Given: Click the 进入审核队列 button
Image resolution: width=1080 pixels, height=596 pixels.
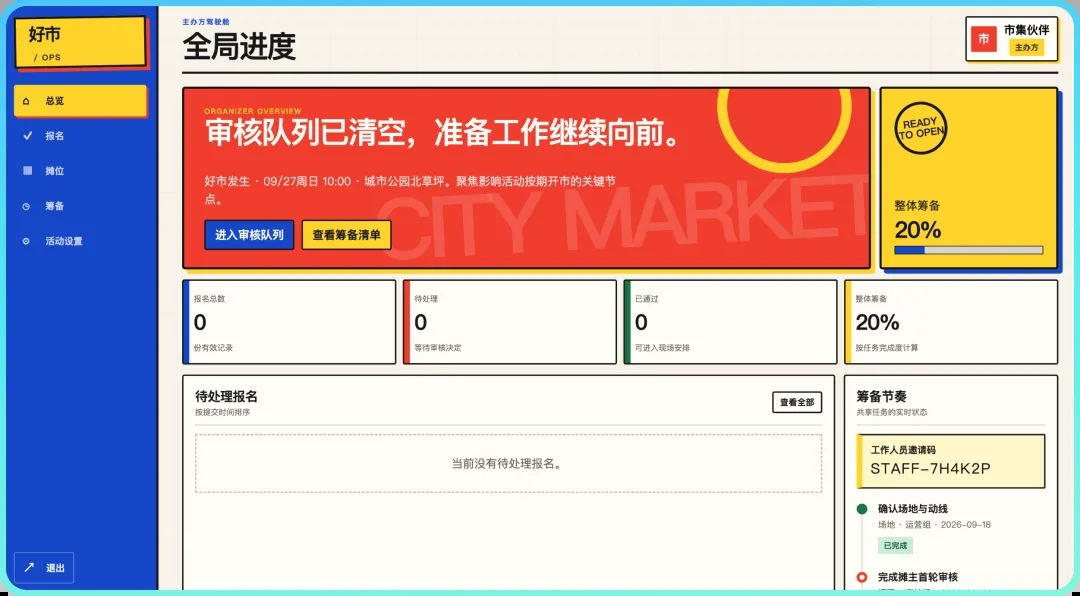Looking at the screenshot, I should (x=249, y=235).
